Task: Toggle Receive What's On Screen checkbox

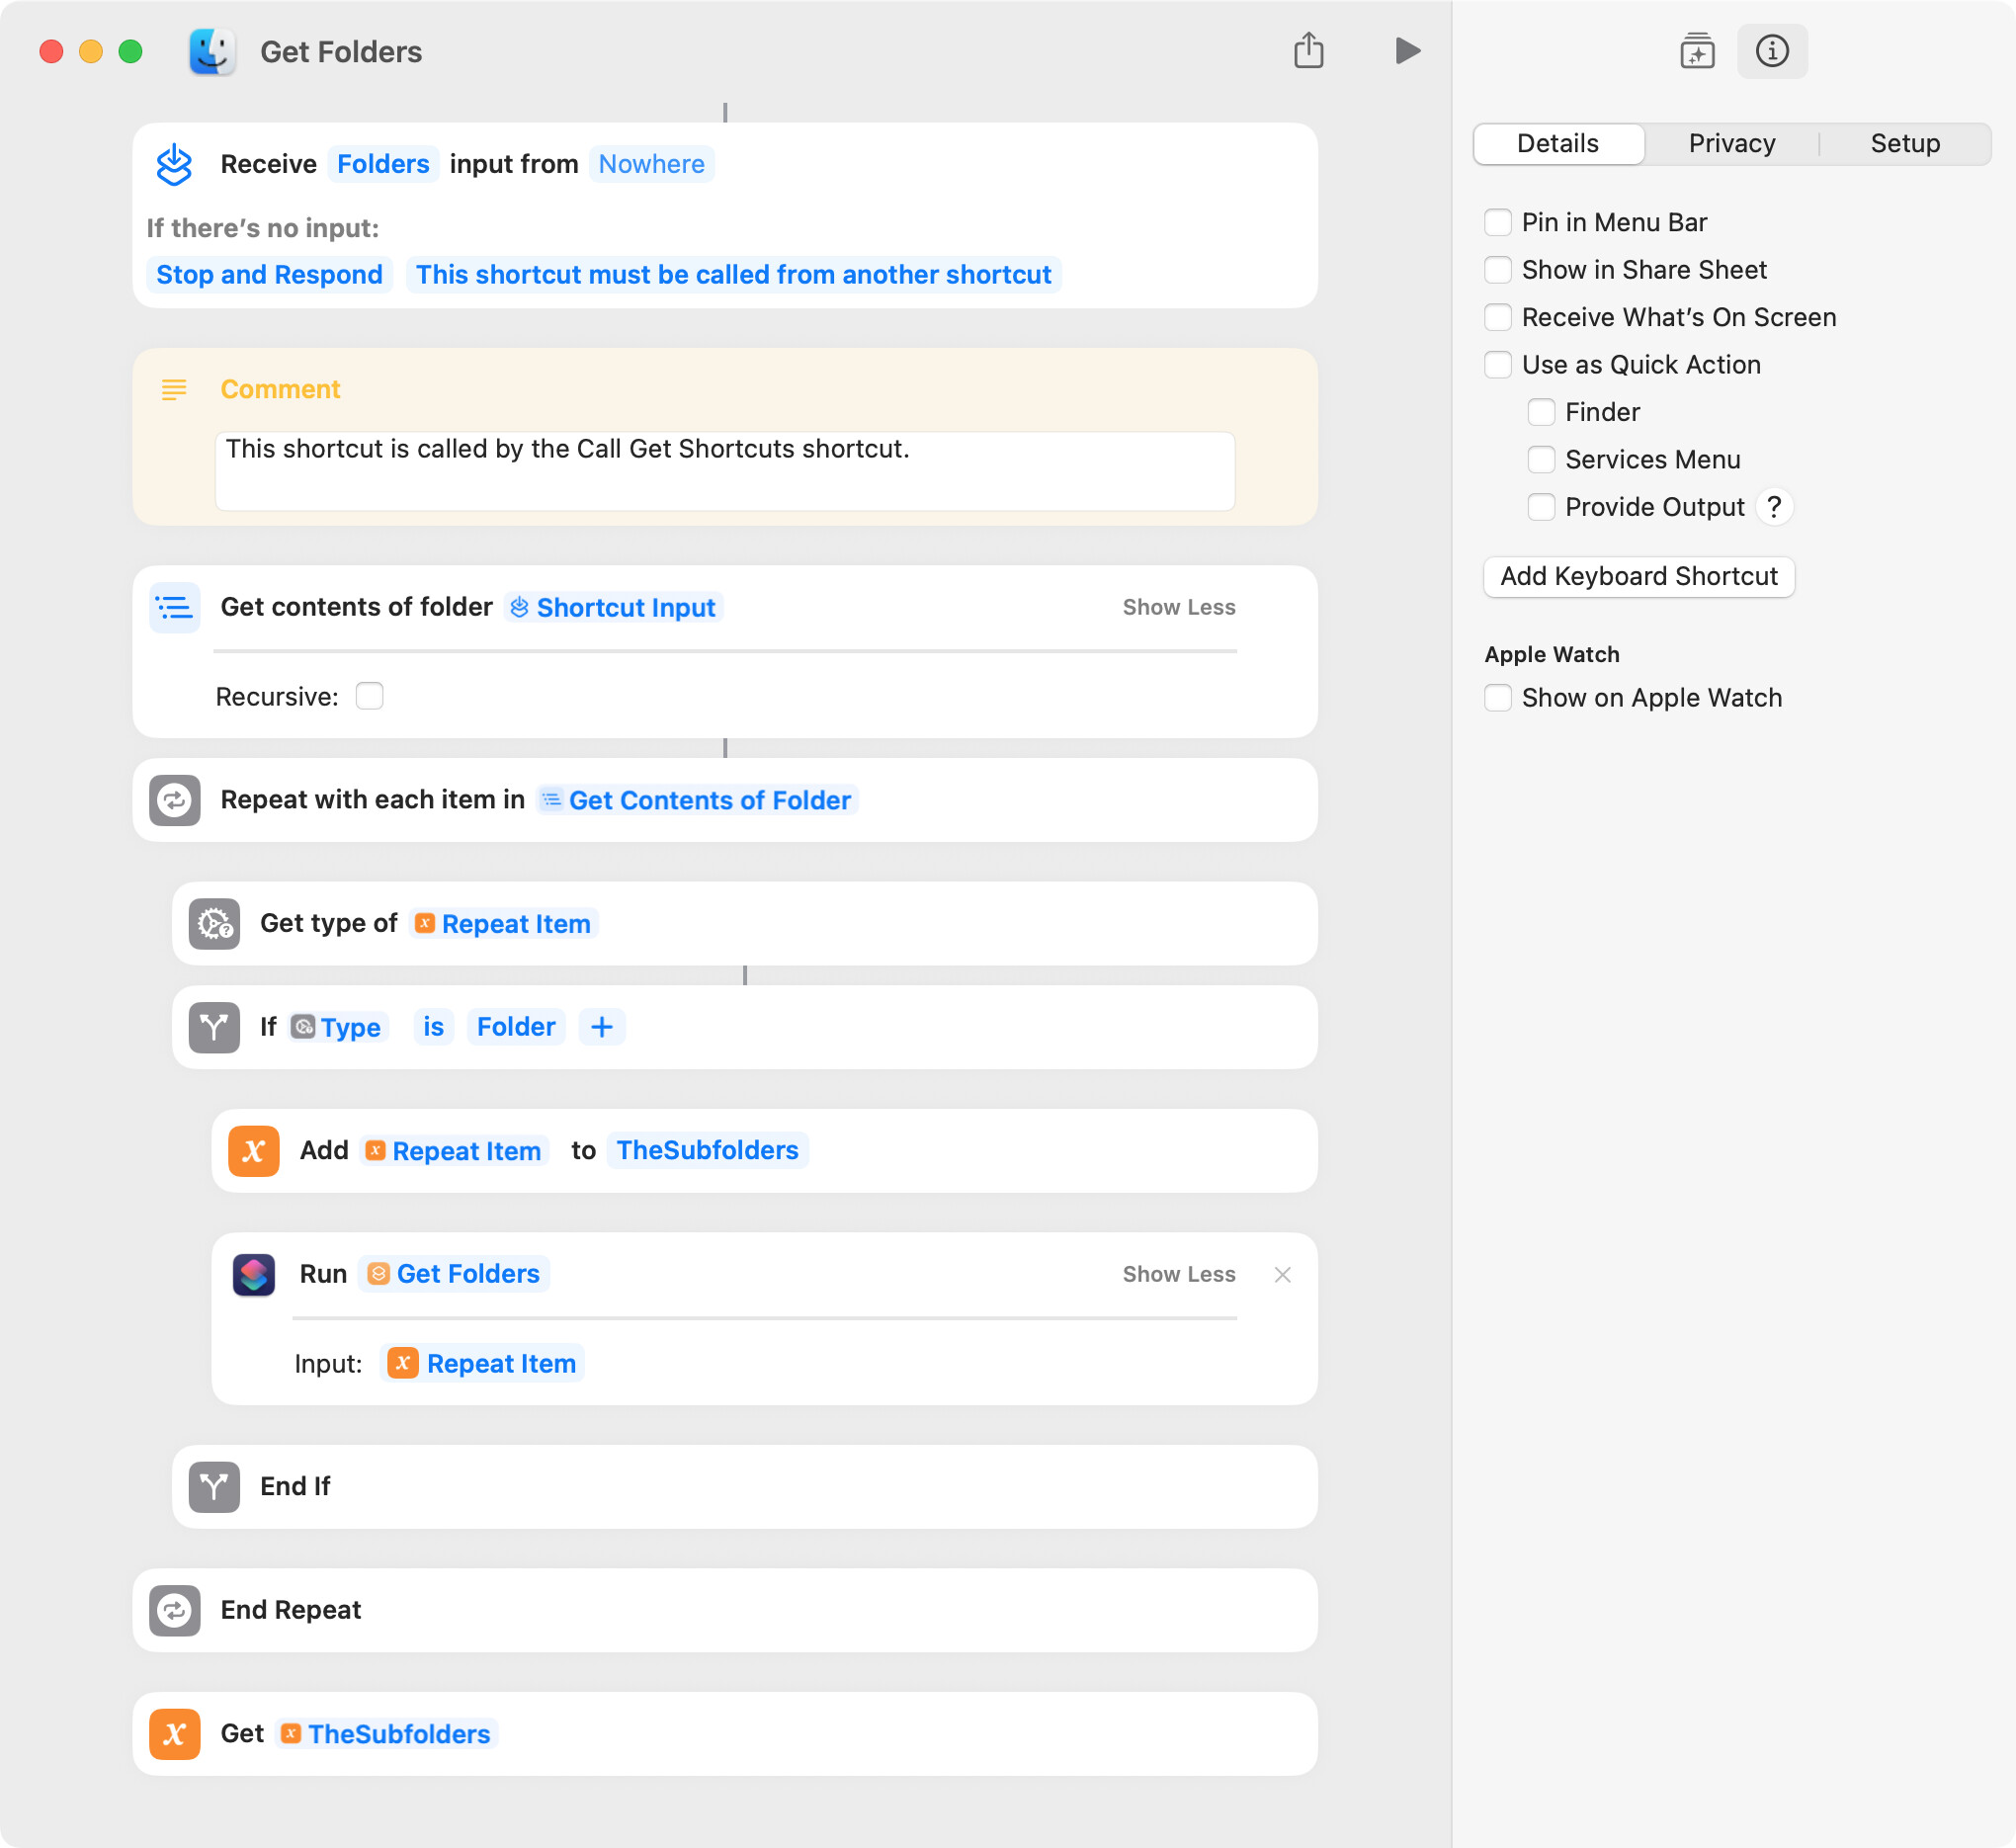Action: (1497, 317)
